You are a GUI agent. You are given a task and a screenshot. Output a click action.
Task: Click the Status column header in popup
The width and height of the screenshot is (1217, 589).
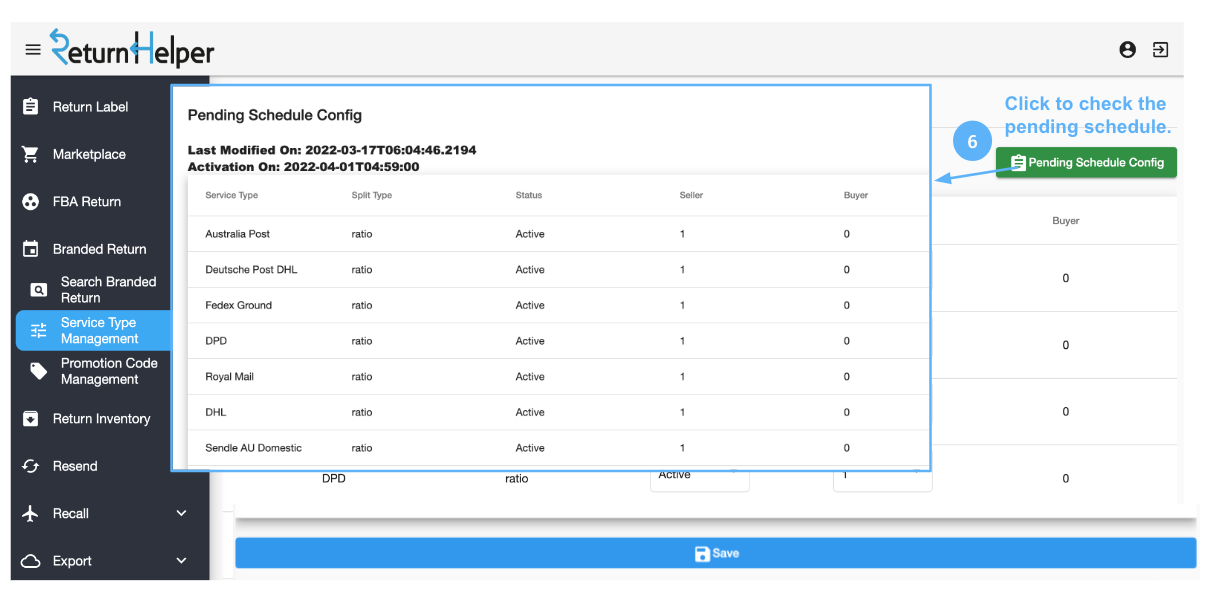point(529,195)
